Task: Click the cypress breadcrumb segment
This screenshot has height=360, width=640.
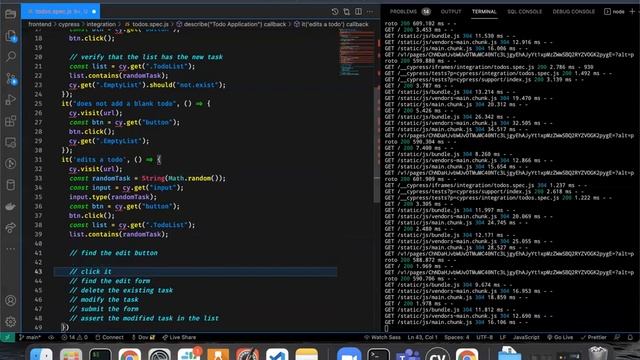Action: tap(69, 24)
